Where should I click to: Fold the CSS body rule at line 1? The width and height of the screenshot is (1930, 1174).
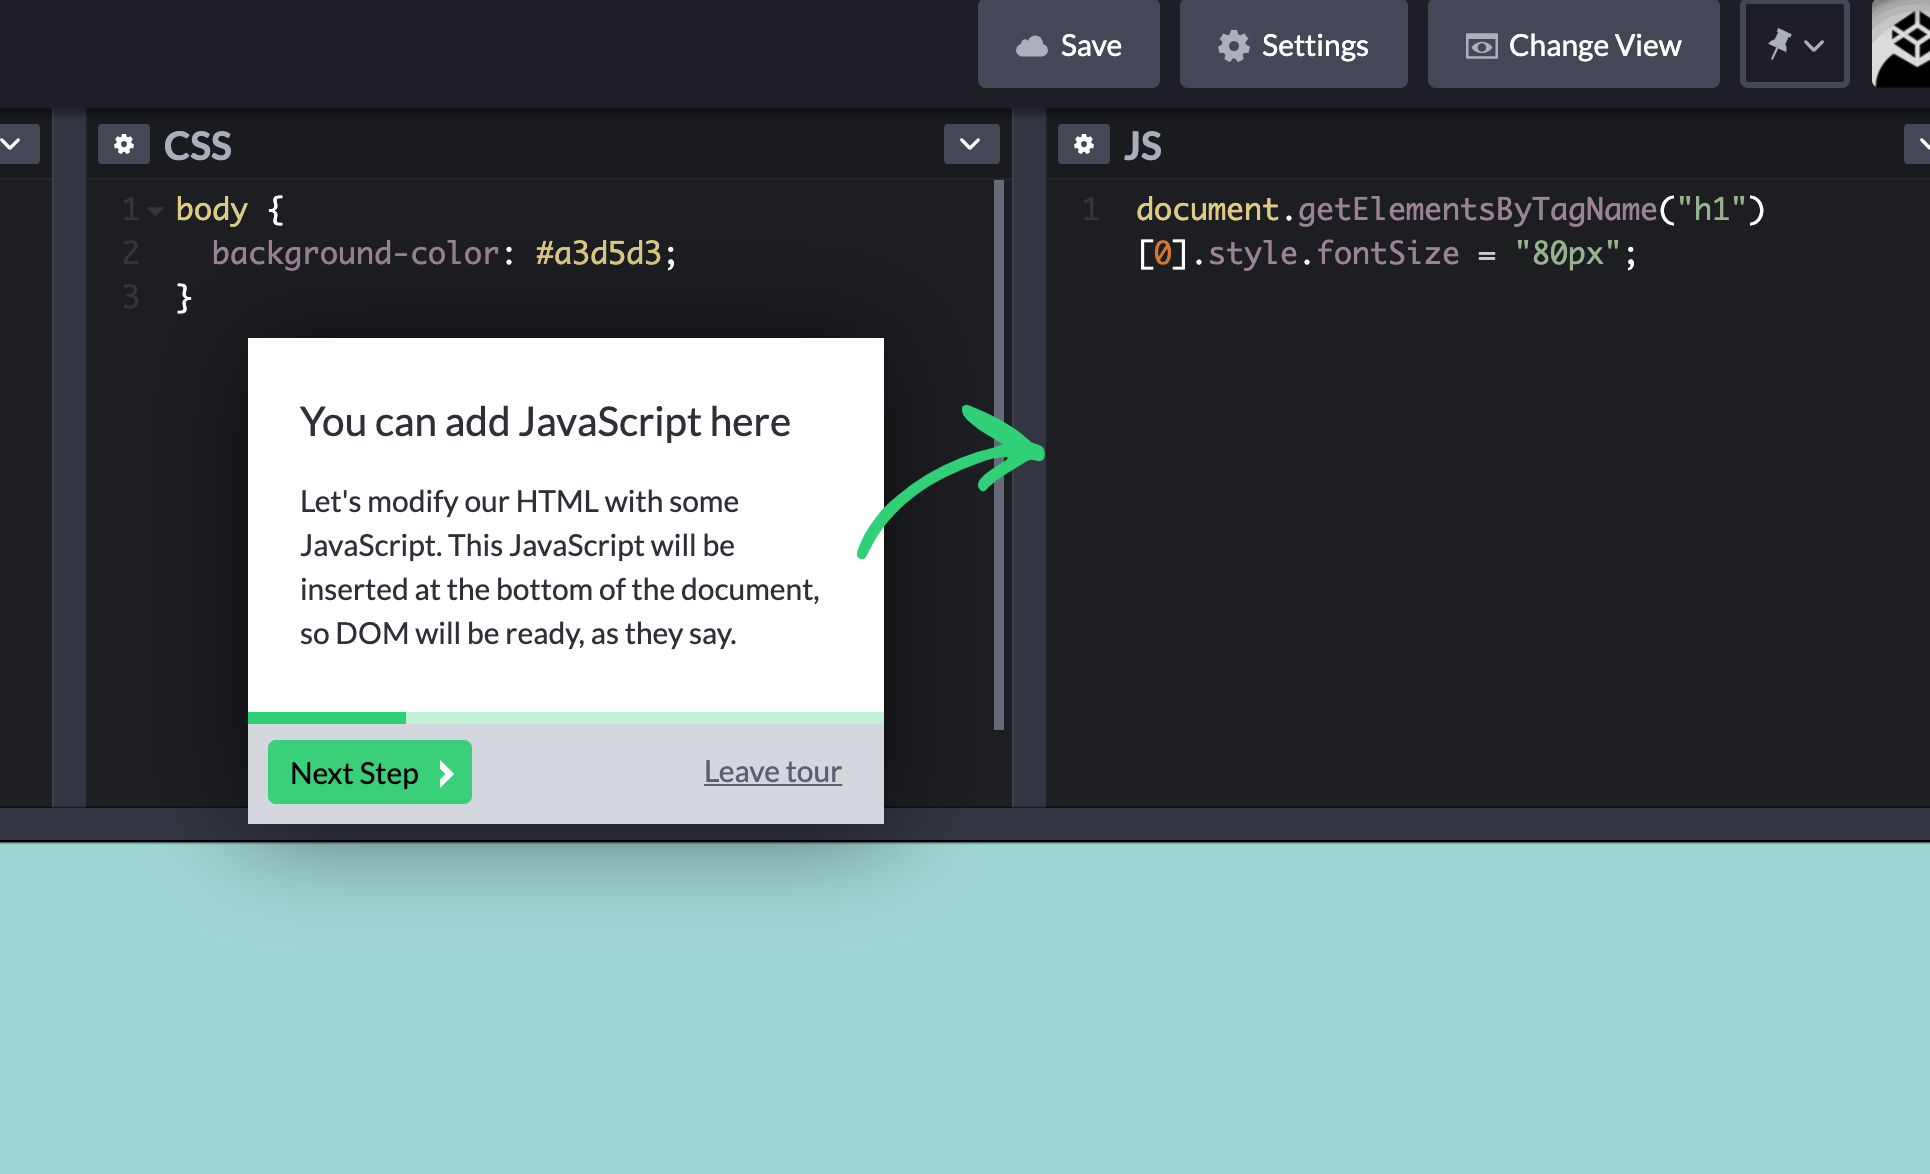(155, 210)
